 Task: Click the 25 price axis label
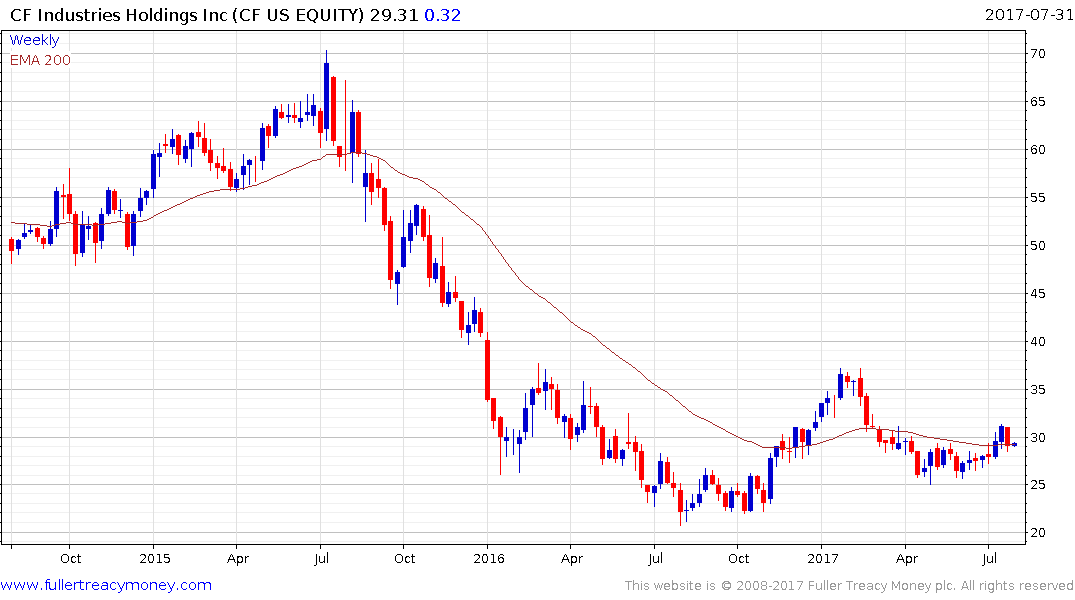tap(1037, 485)
